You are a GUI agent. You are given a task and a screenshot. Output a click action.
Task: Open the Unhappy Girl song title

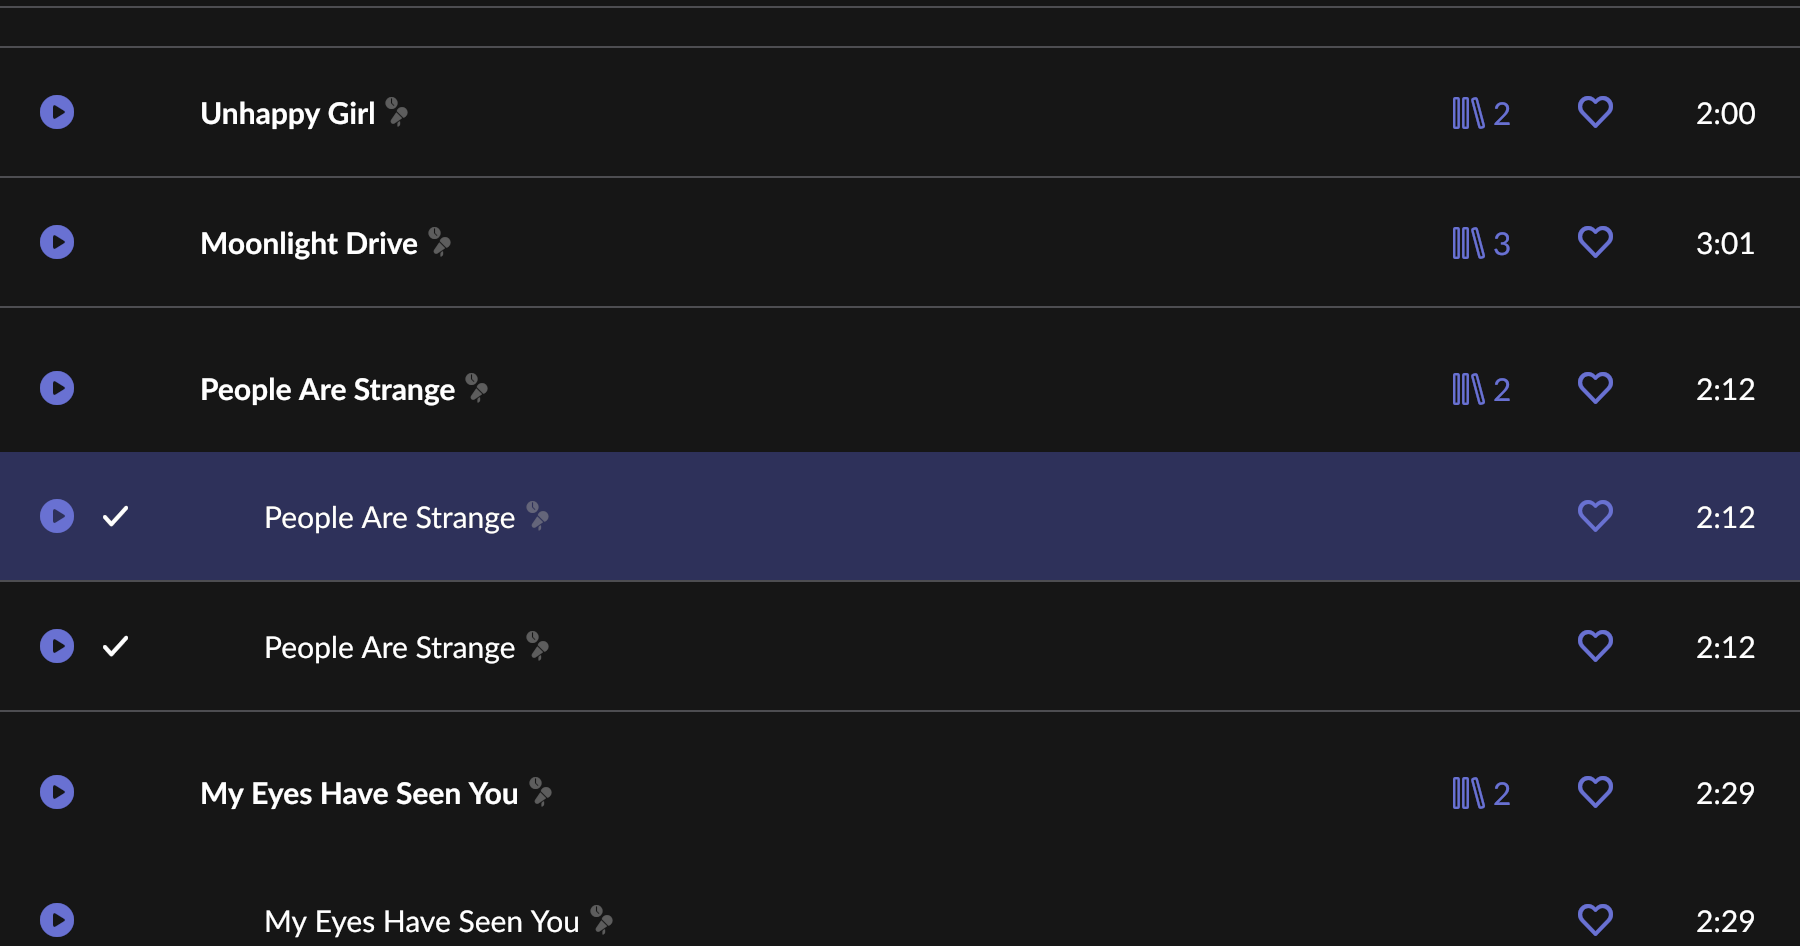(x=288, y=113)
